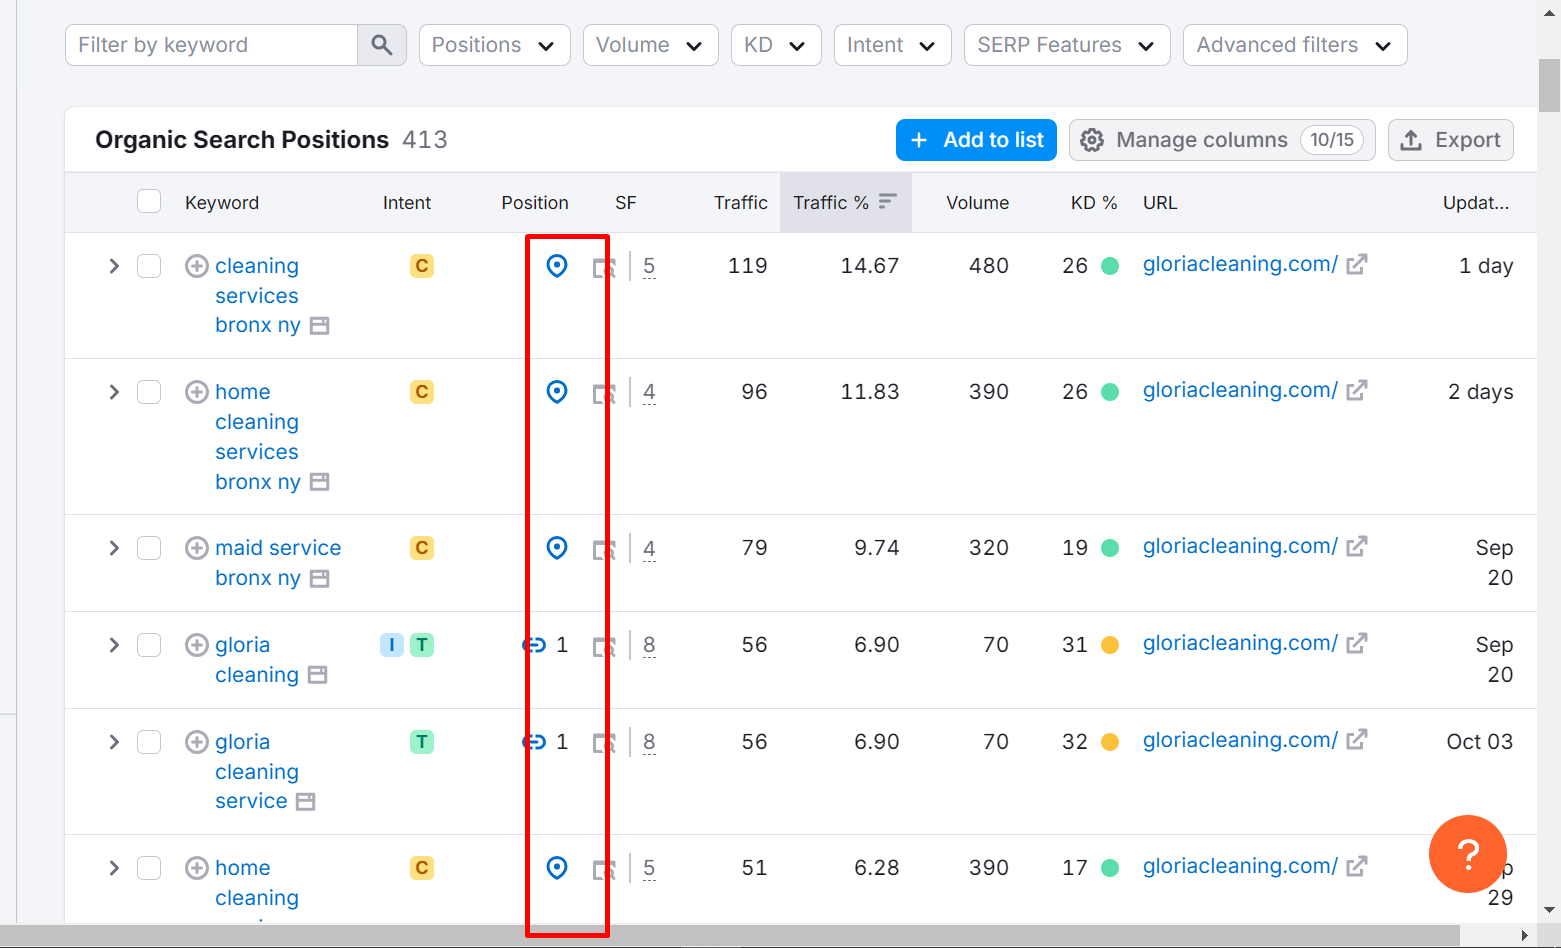Click the SERP icon next to 'gloria cleaning' keyword

point(318,675)
